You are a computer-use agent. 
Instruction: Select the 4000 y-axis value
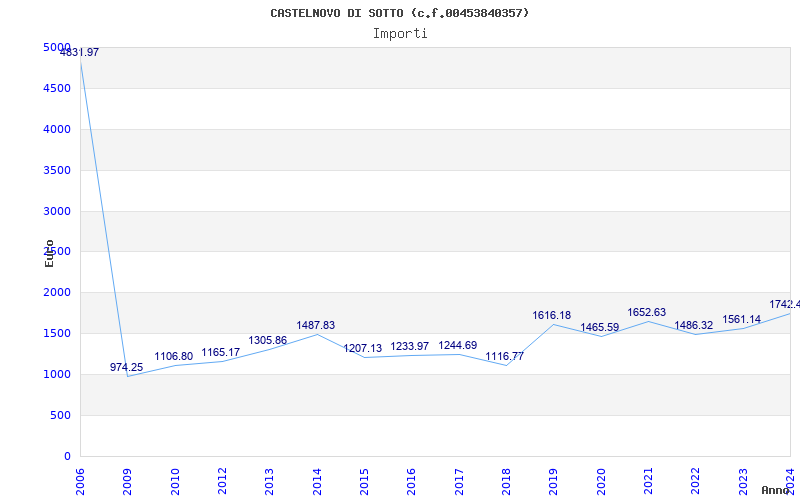click(x=57, y=129)
